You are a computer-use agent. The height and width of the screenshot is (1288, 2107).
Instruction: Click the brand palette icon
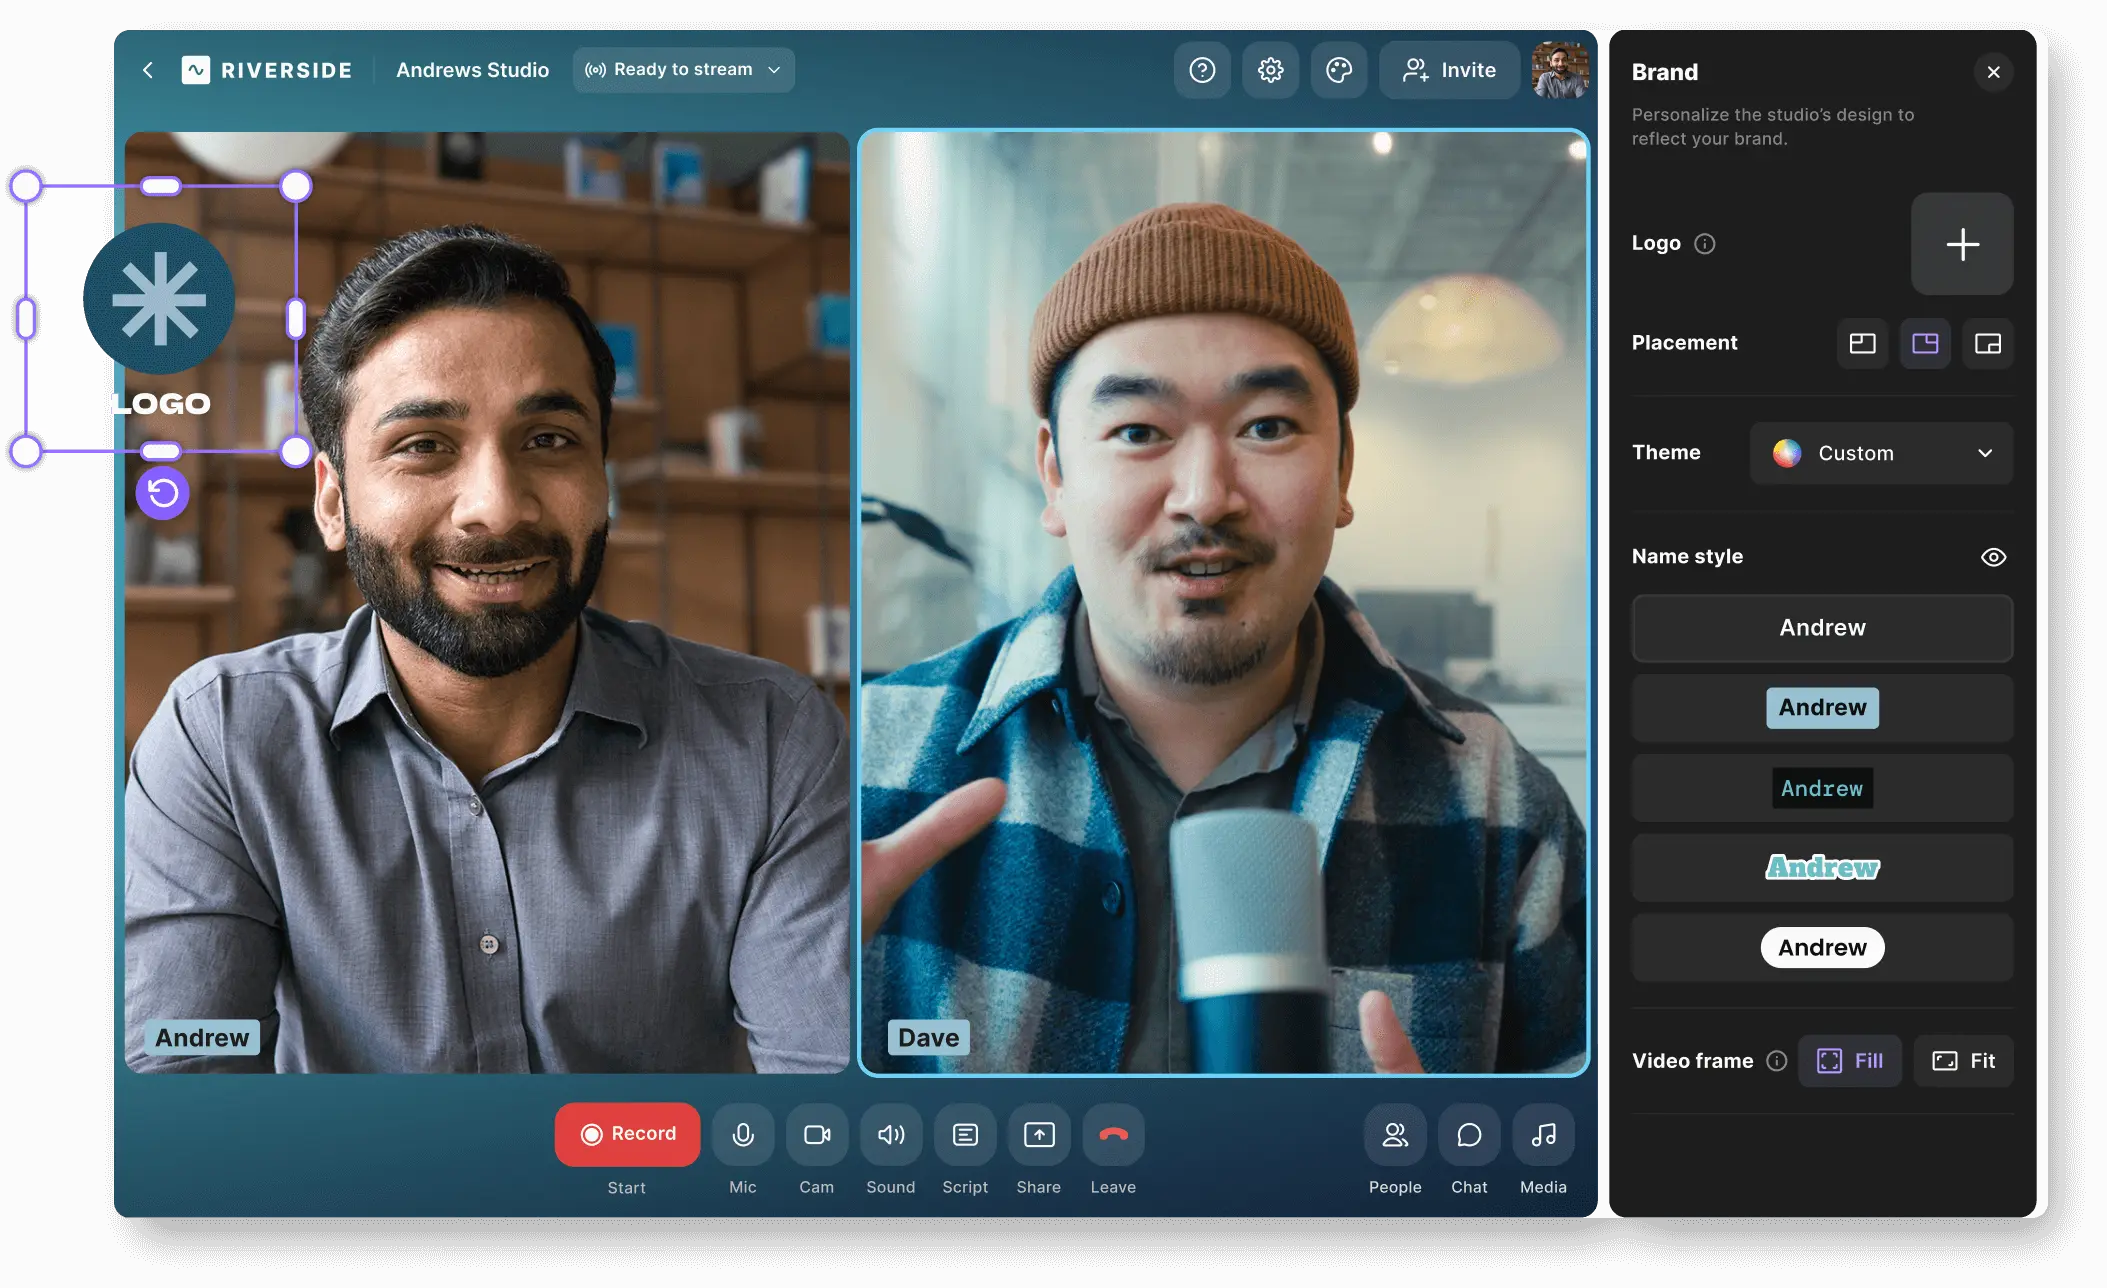1339,70
